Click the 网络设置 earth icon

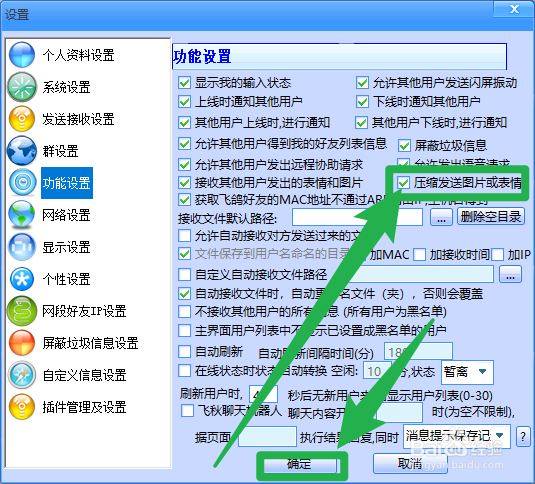coord(22,215)
